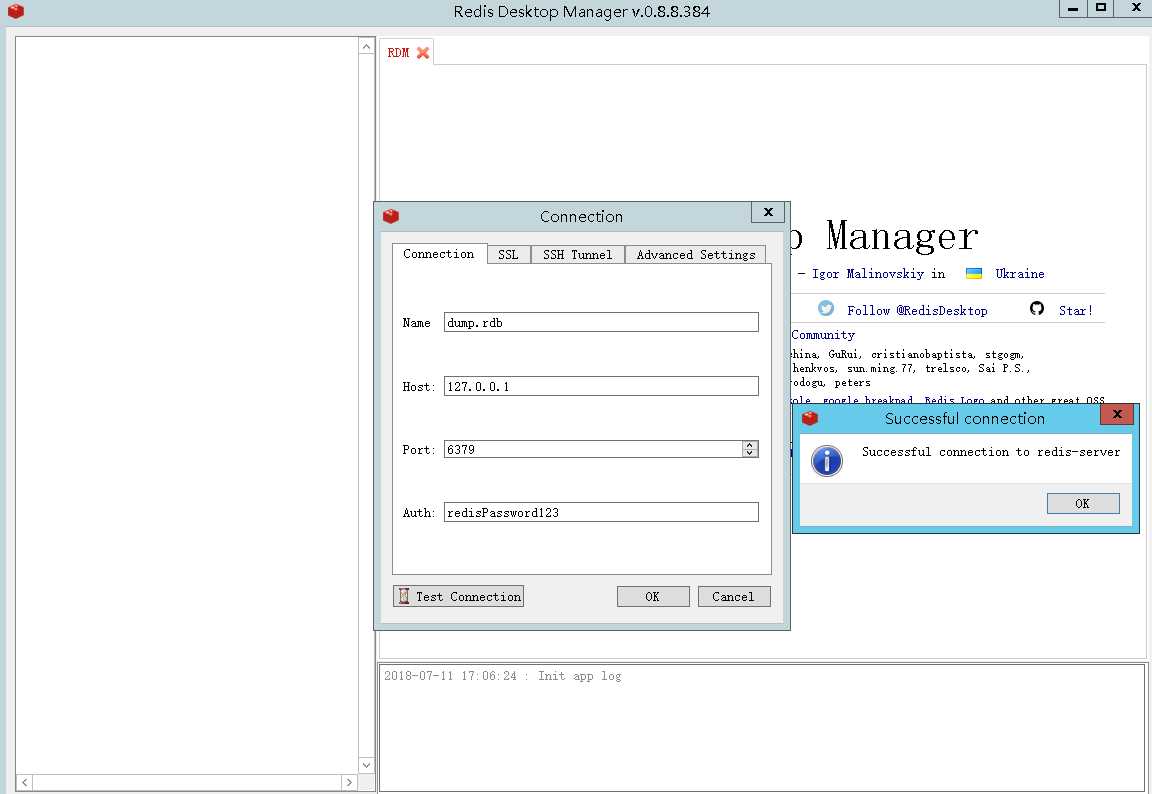Click the GitHub octocat icon
This screenshot has width=1152, height=794.
[1037, 308]
